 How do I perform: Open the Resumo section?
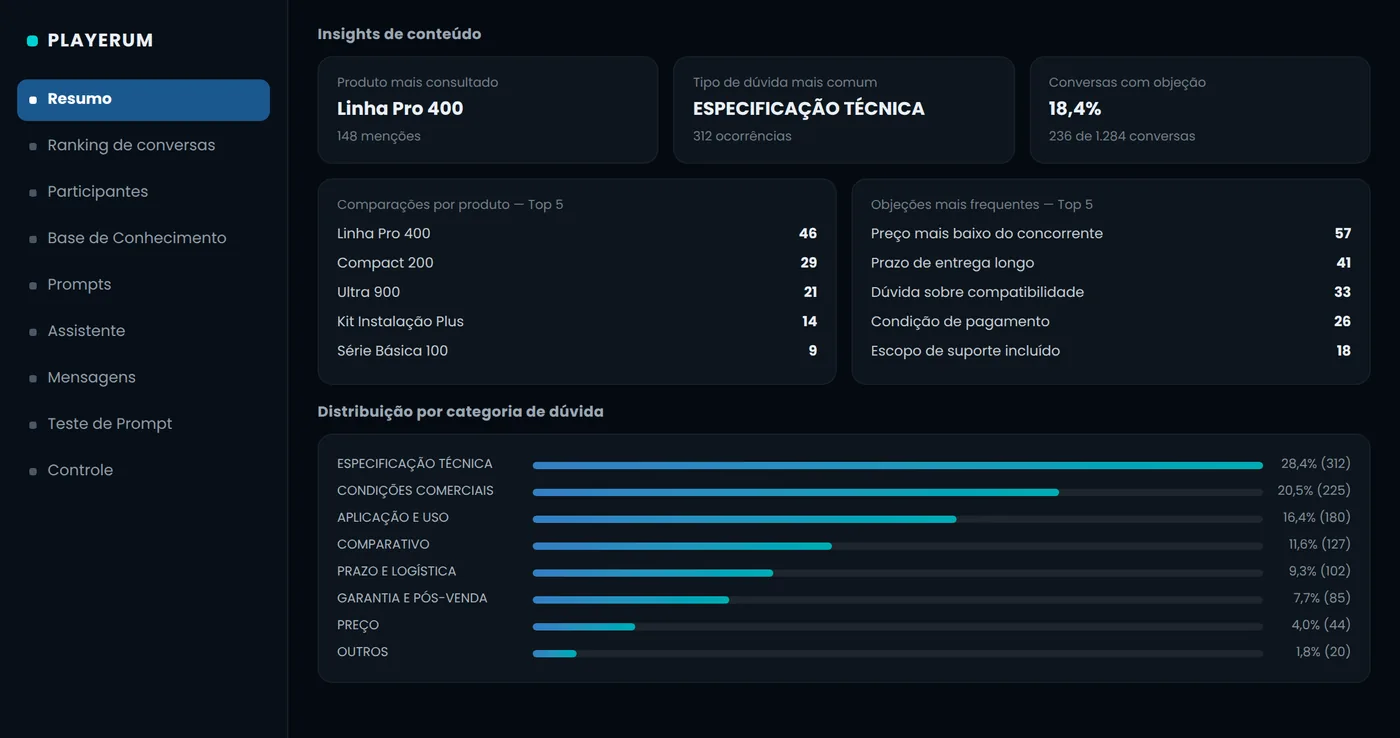click(143, 100)
